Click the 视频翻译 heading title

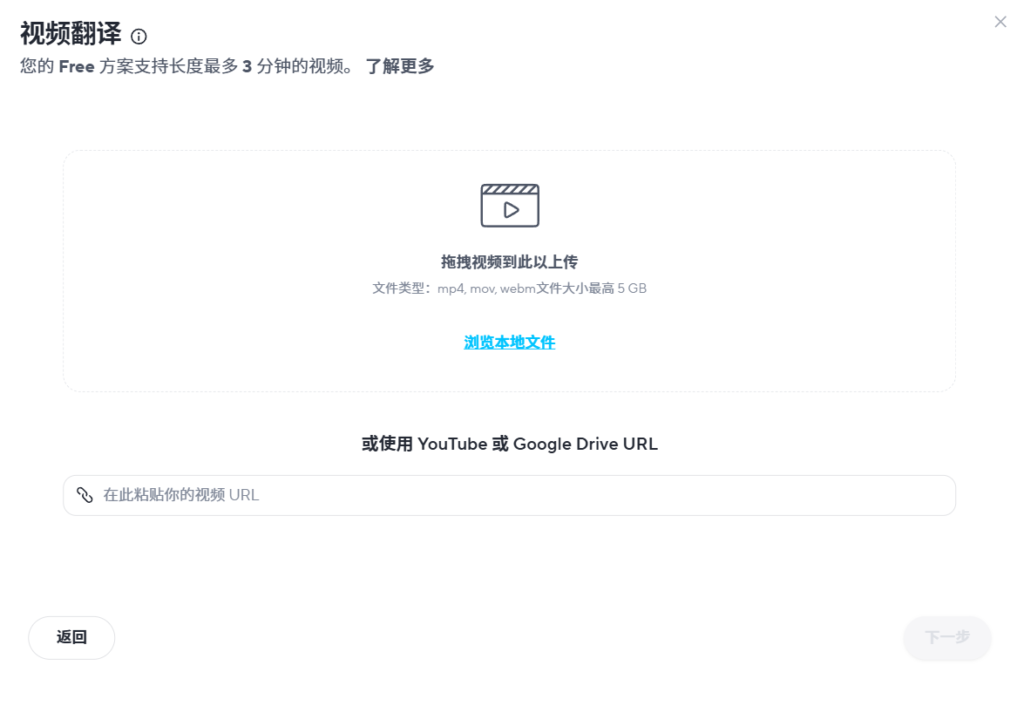pos(70,35)
